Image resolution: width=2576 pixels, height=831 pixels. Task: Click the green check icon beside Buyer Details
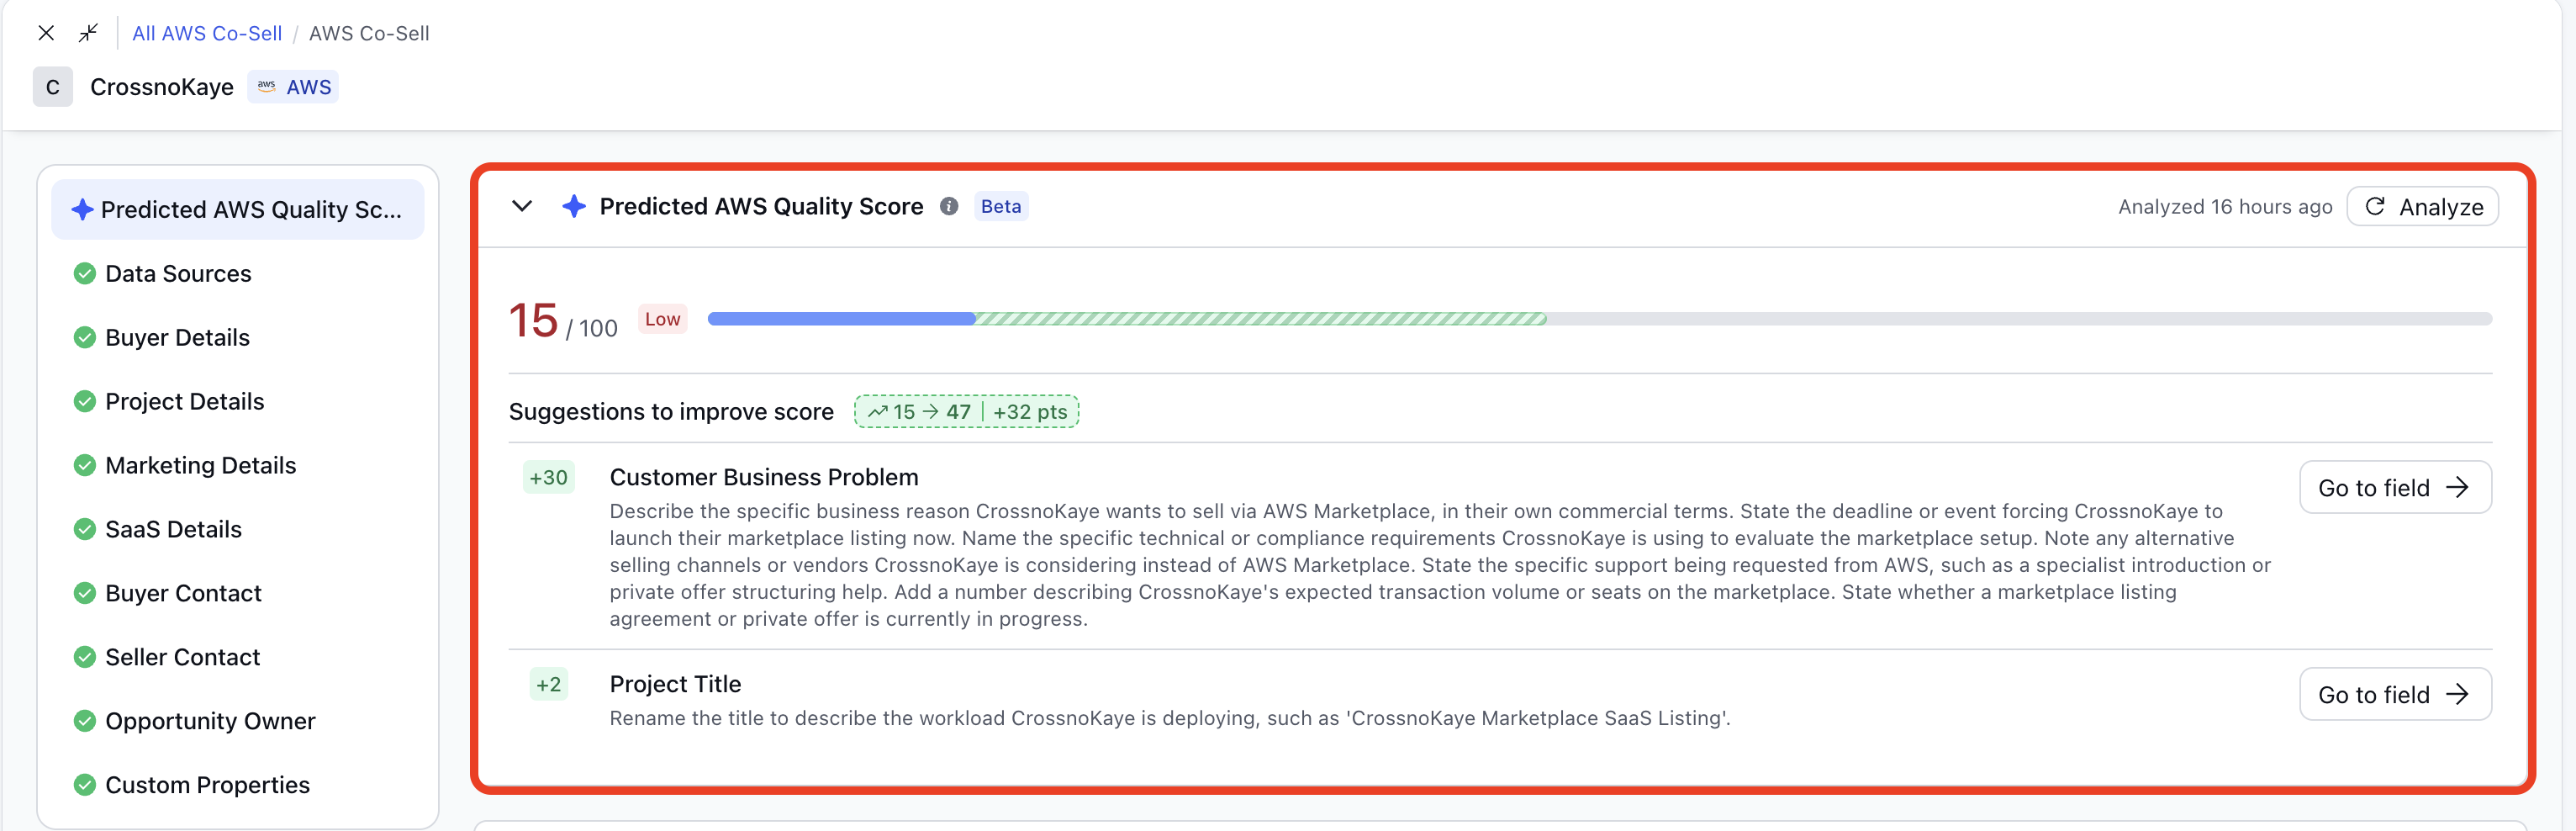click(85, 337)
